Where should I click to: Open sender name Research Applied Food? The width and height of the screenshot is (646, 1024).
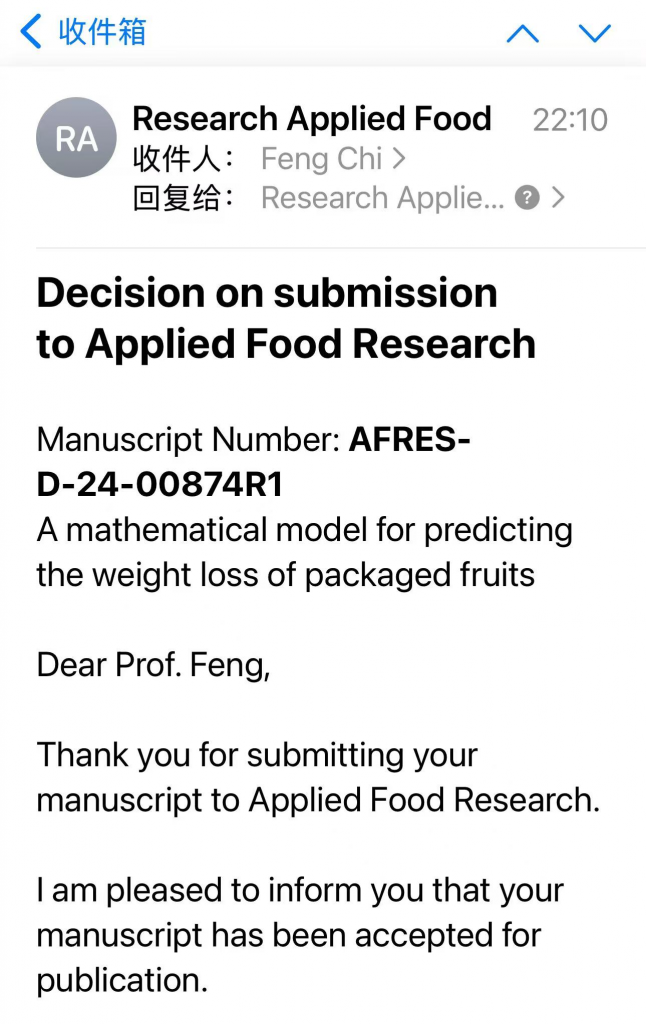click(x=312, y=119)
